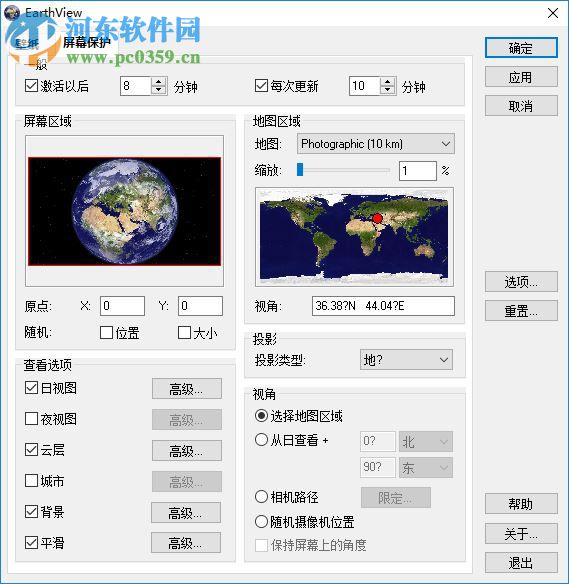Open 帮助 help
The height and width of the screenshot is (584, 569).
coord(521,504)
